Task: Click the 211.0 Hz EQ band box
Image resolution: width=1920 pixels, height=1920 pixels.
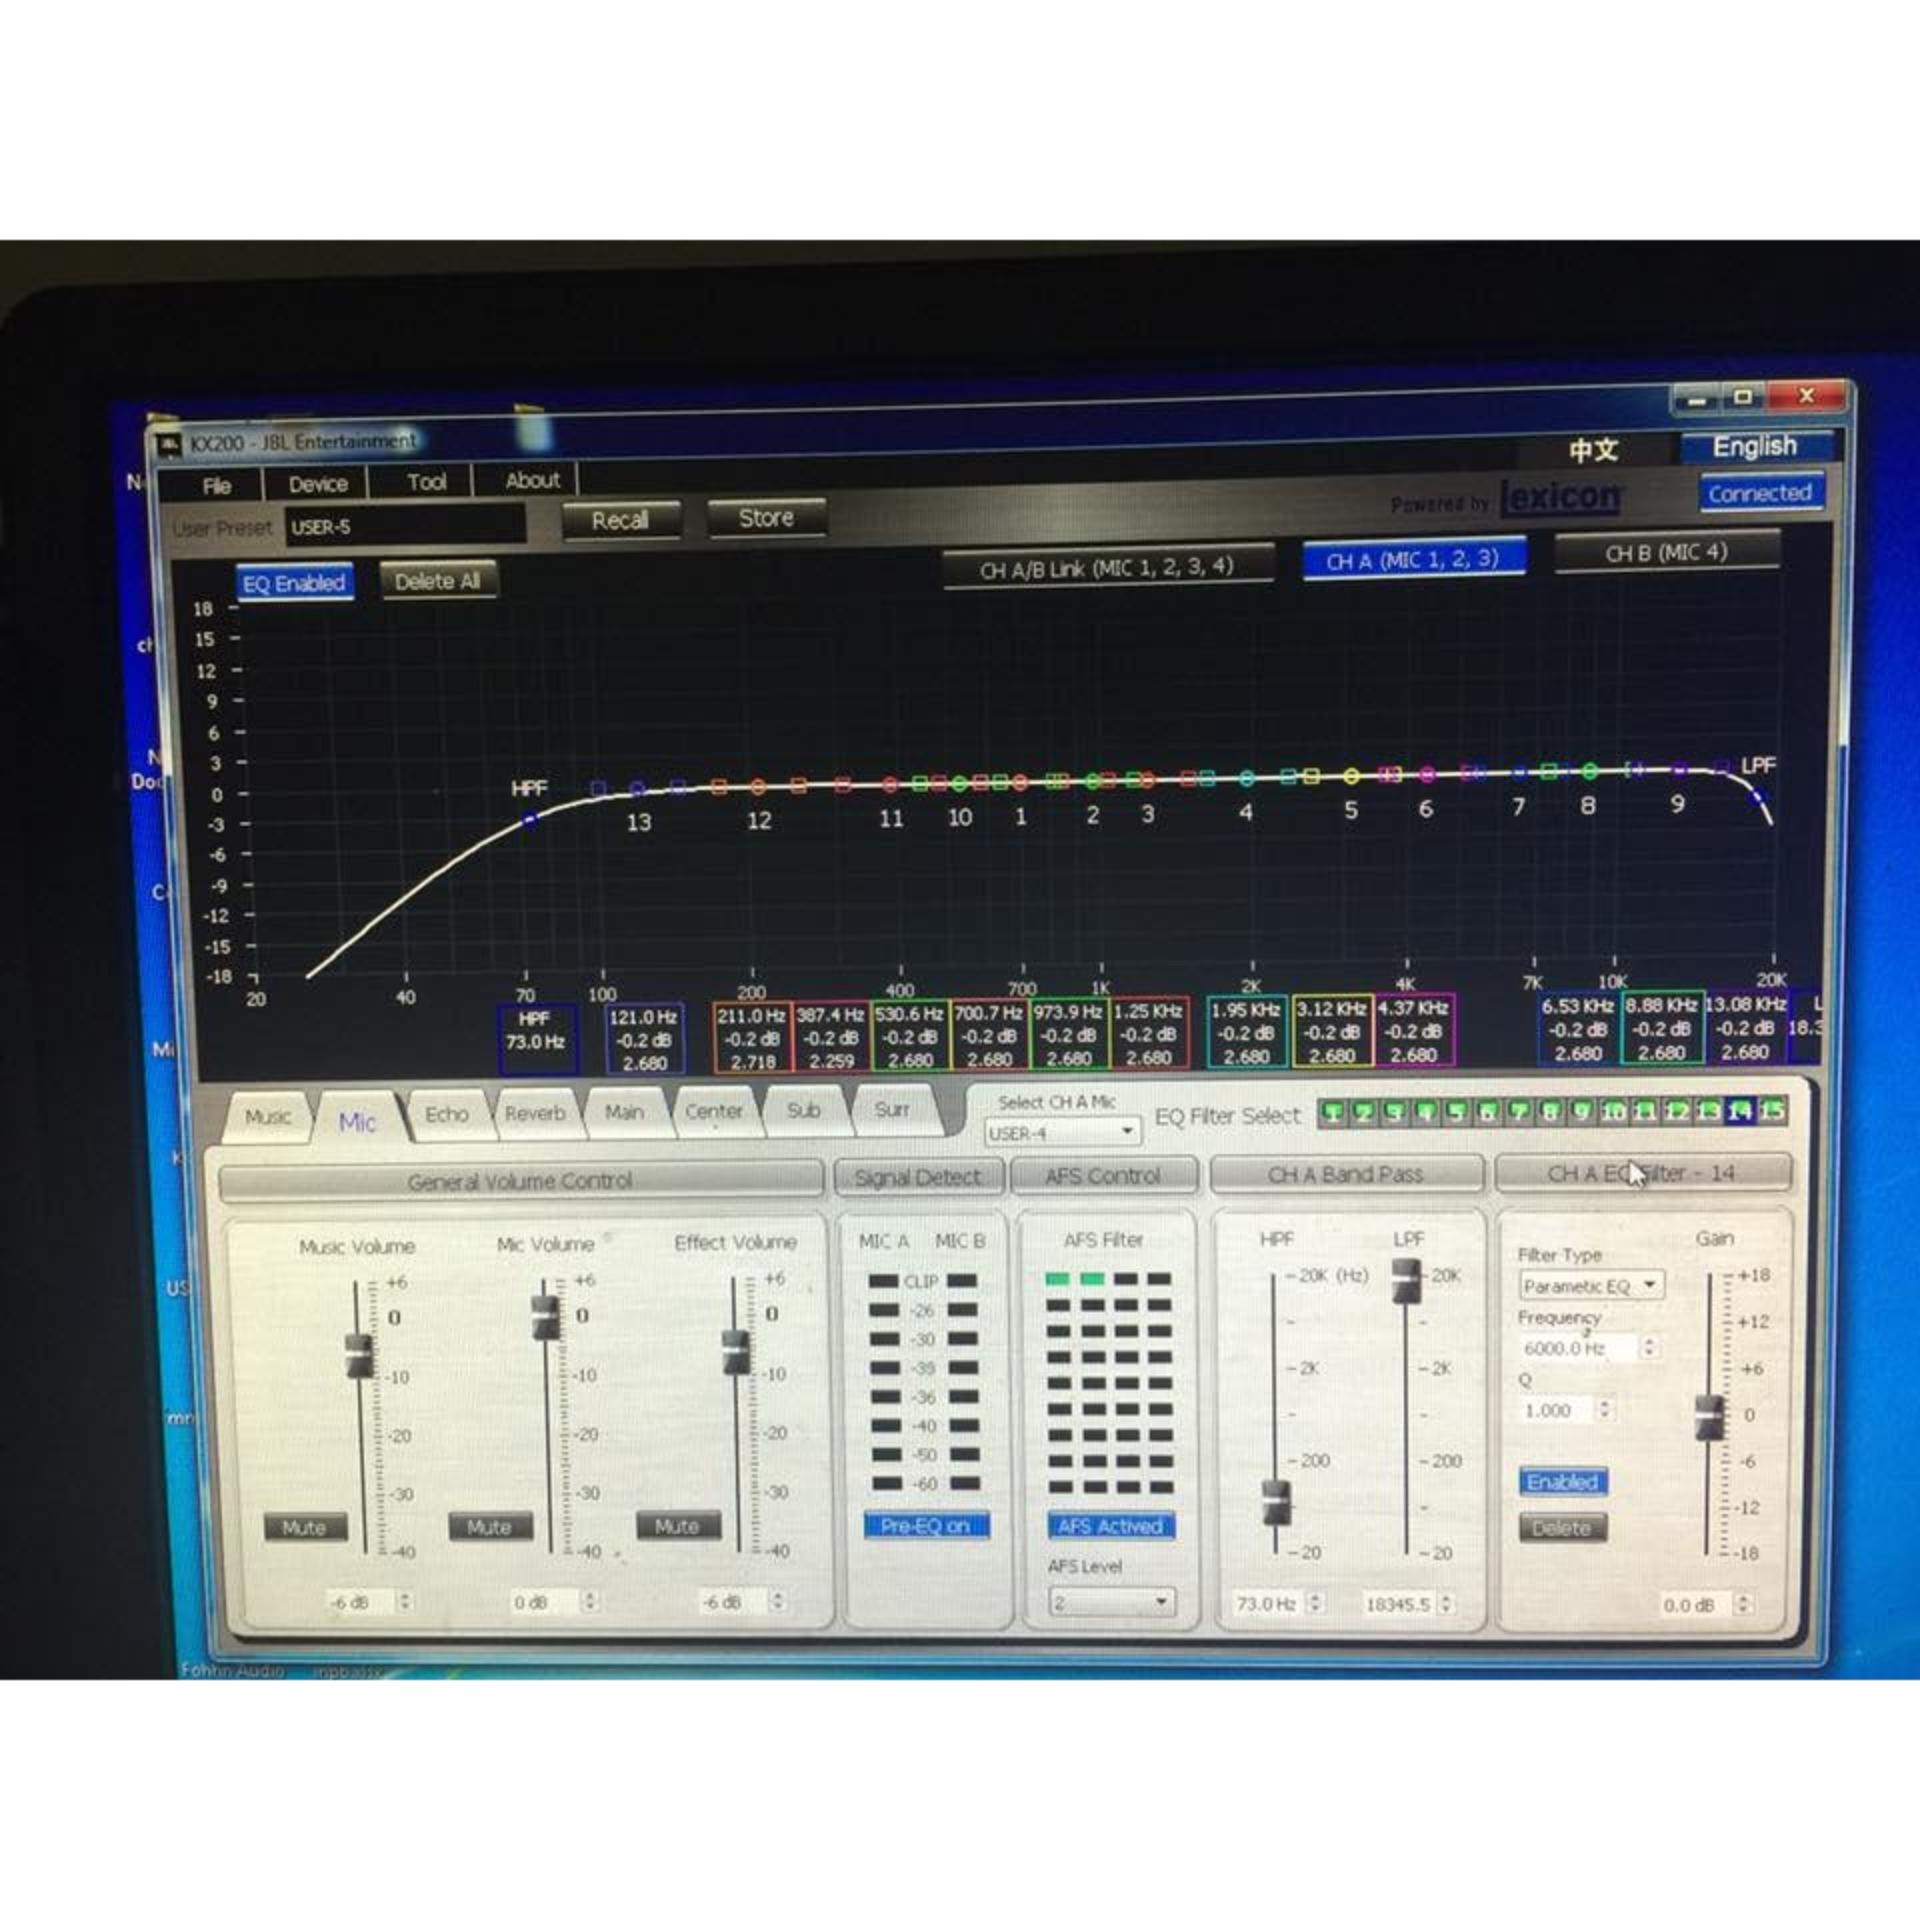Action: coord(752,1038)
